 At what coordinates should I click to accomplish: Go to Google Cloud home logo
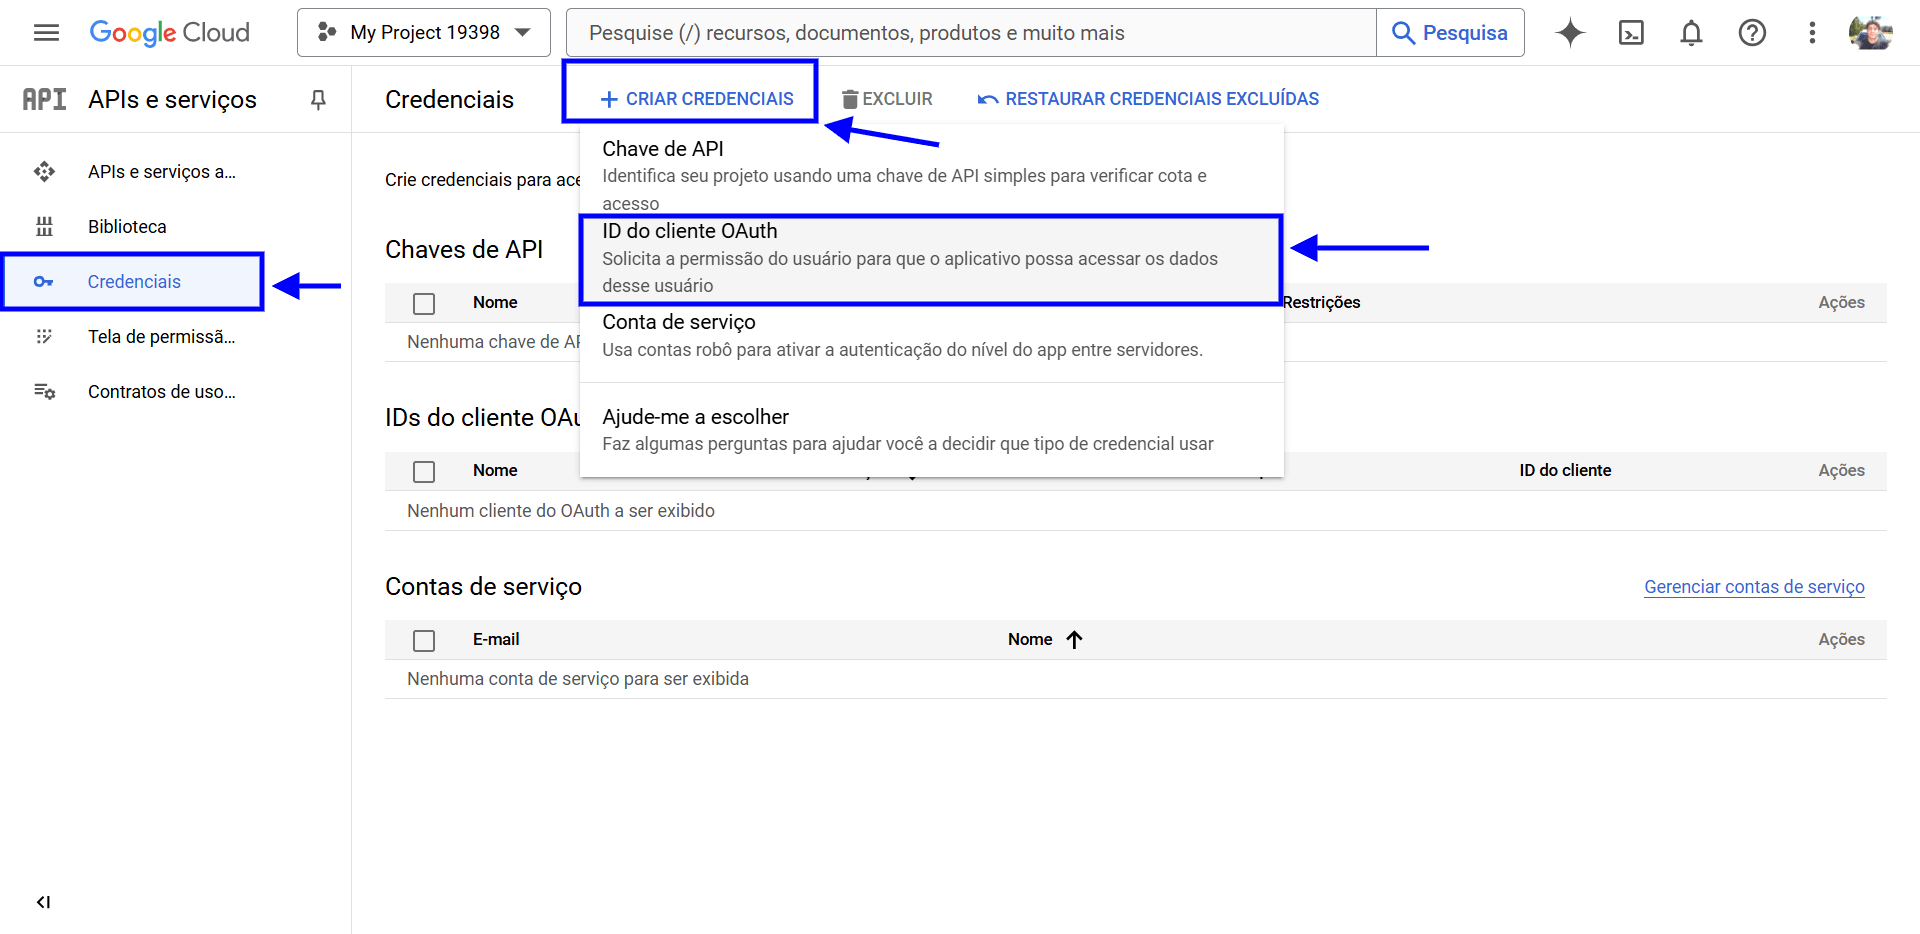coord(170,33)
